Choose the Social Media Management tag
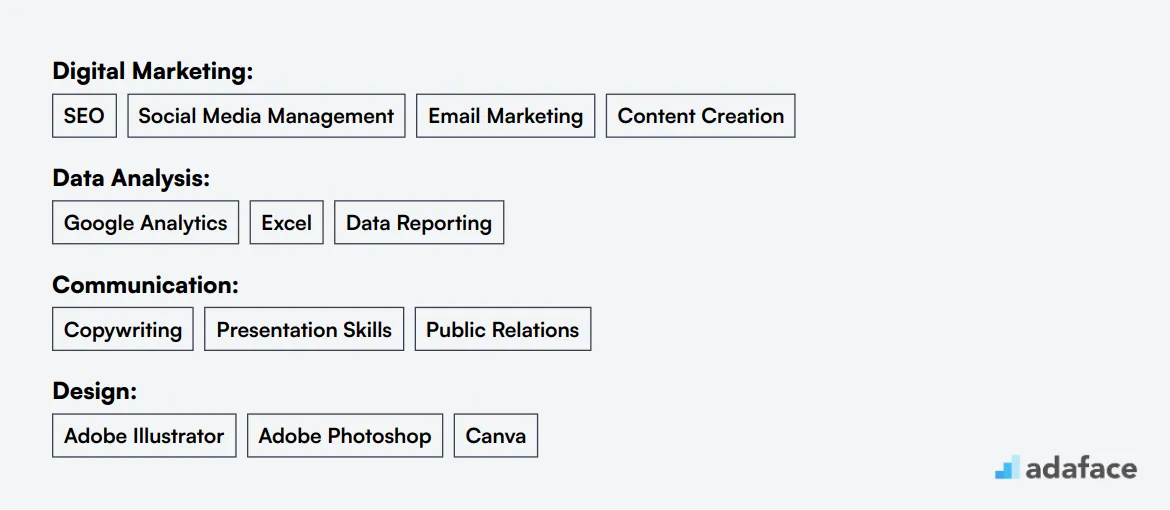 tap(266, 116)
